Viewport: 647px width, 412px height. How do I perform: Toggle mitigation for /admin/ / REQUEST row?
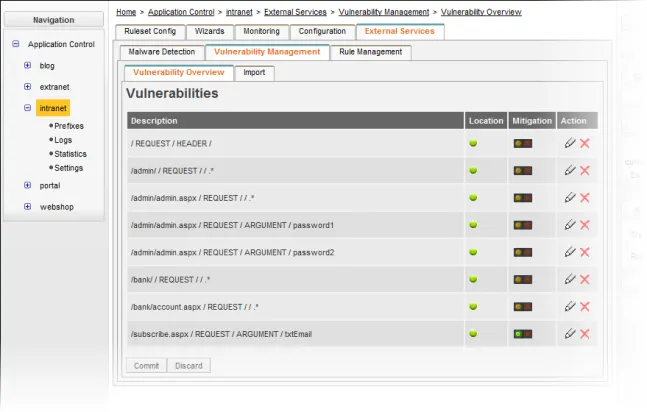(523, 171)
